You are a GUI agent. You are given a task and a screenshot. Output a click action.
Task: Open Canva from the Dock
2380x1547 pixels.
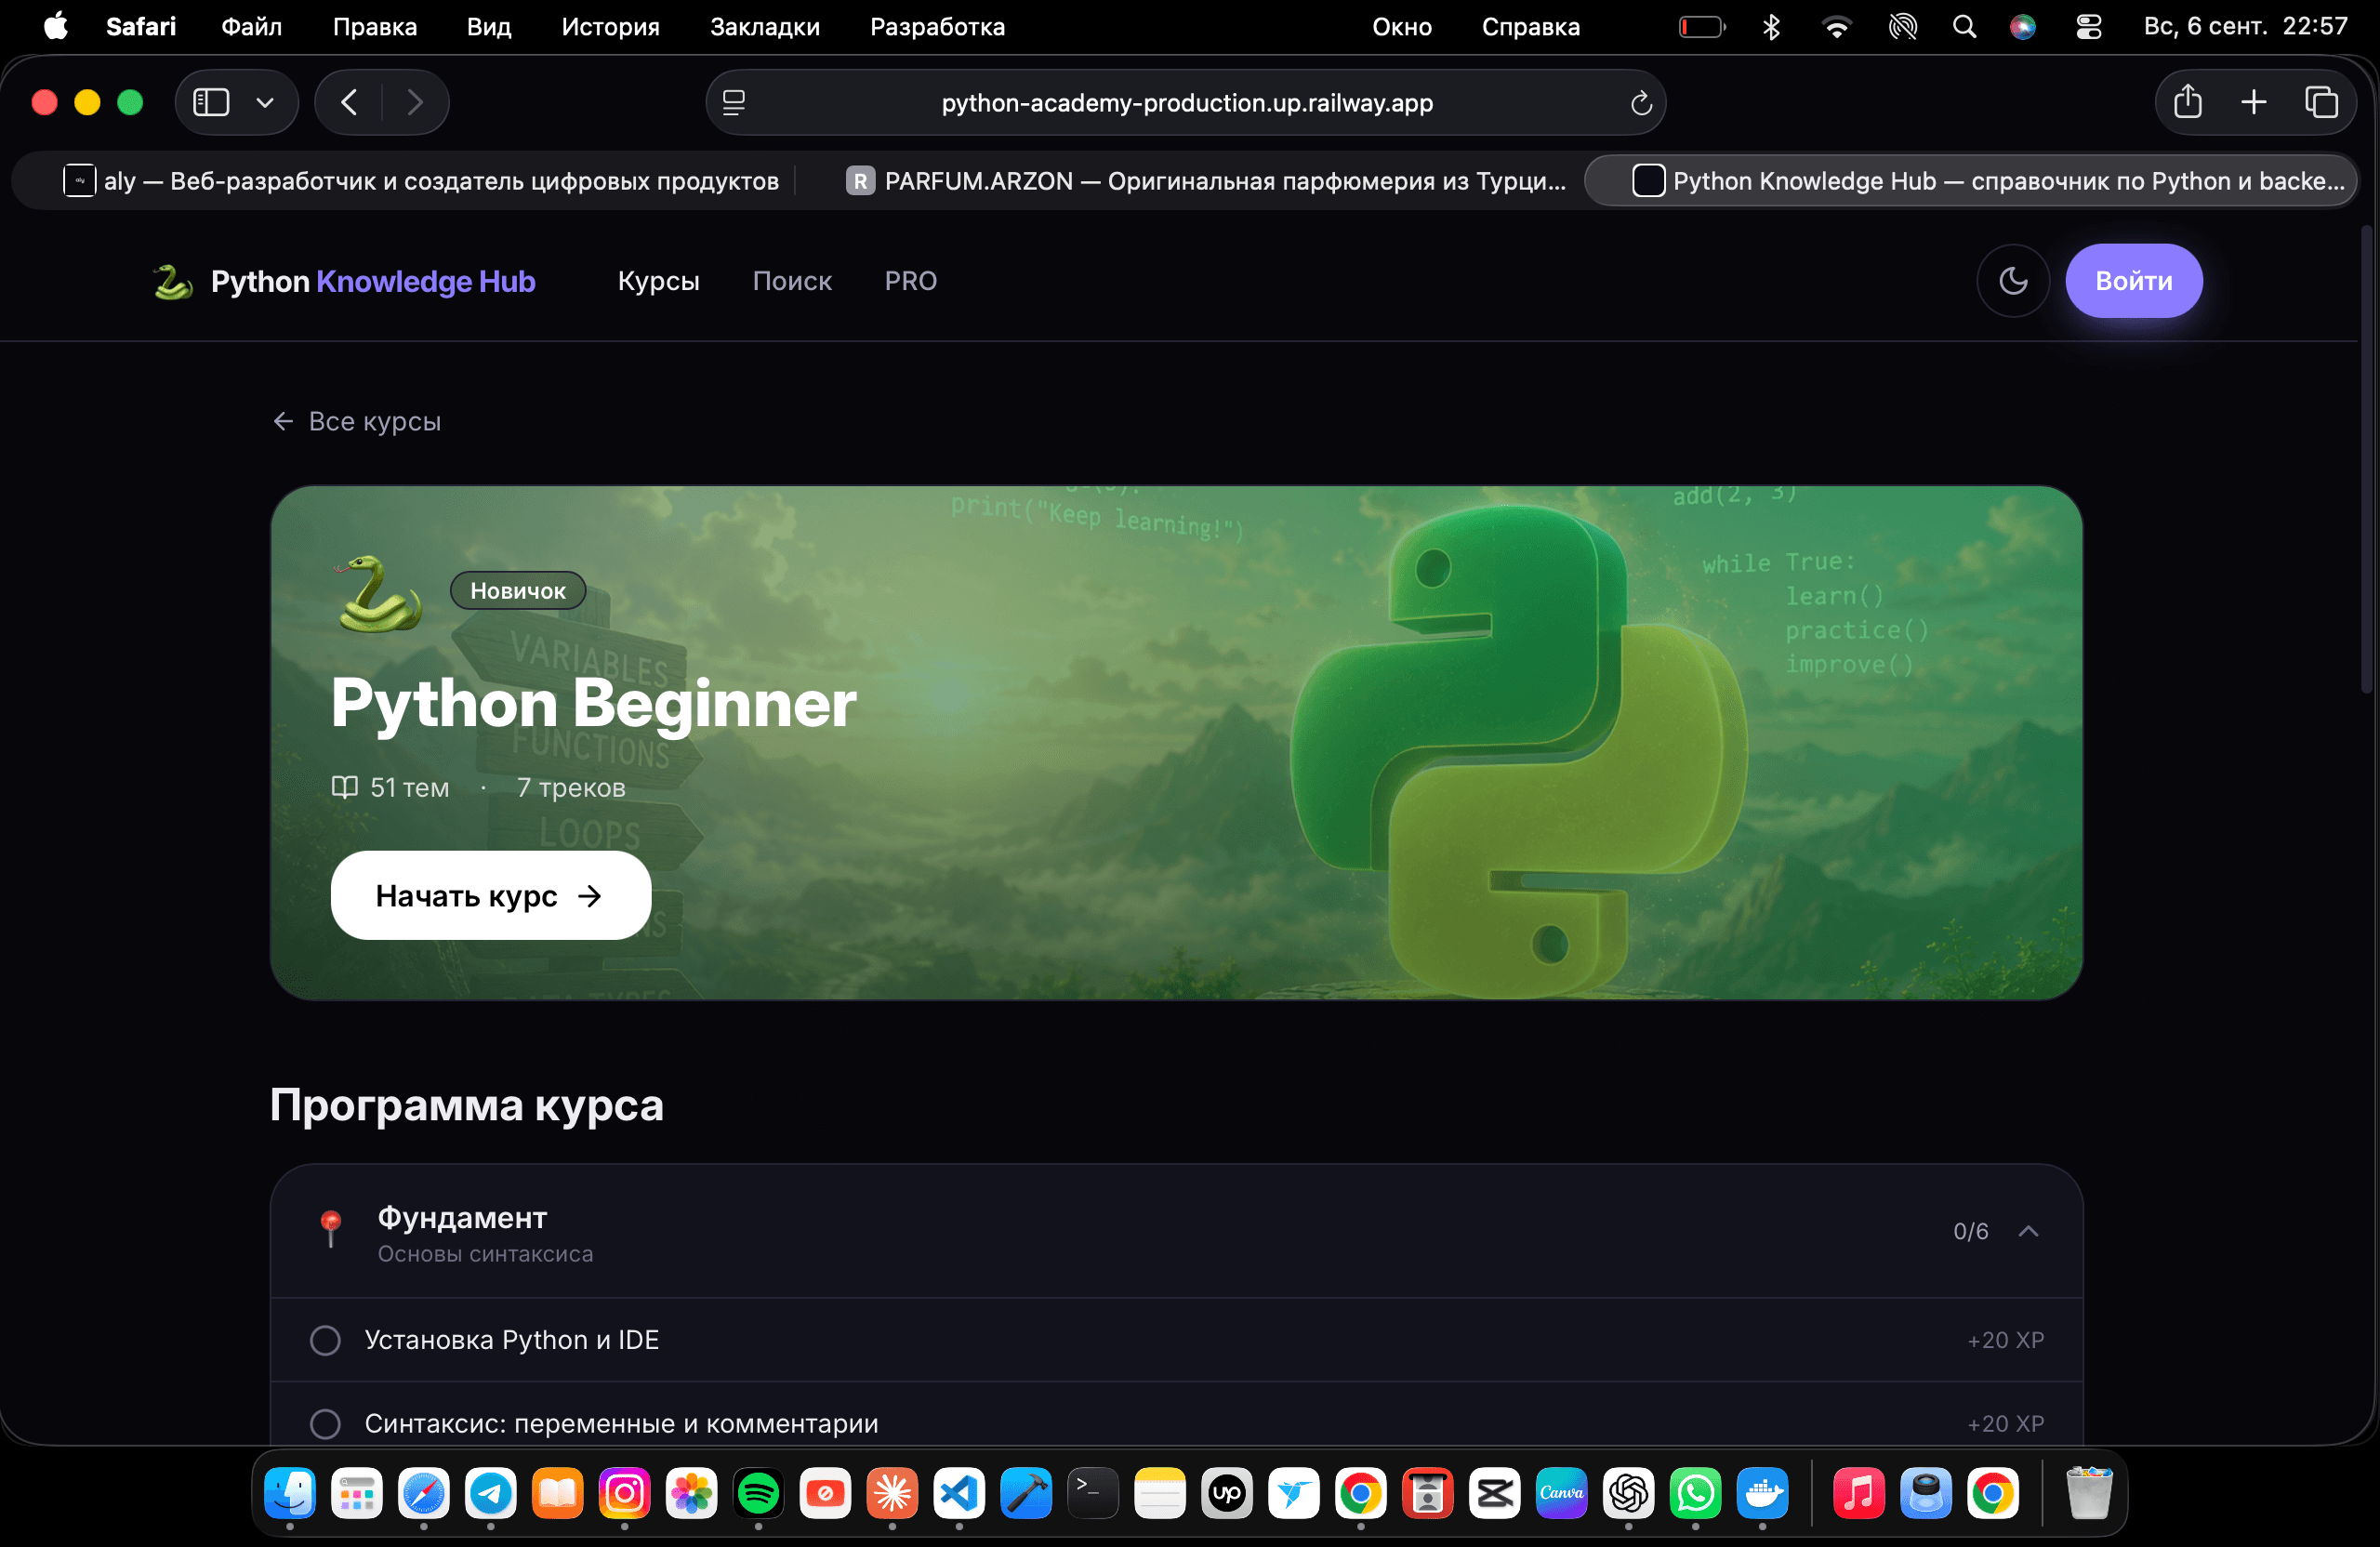coord(1561,1493)
